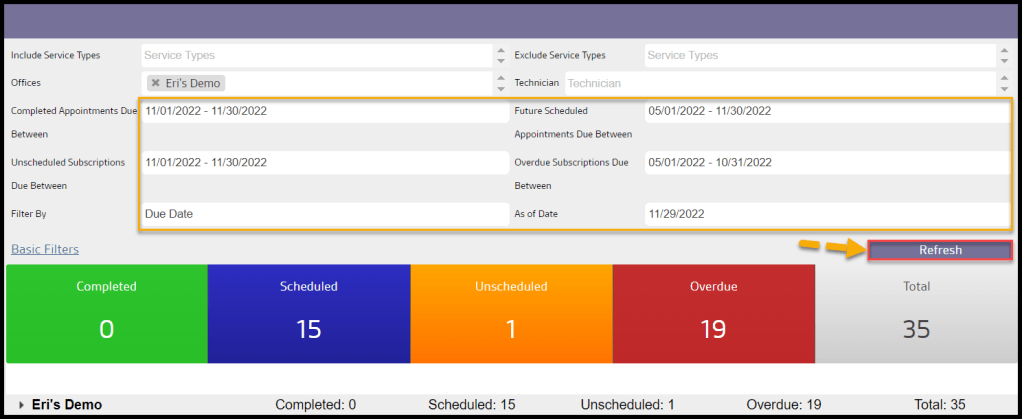Remove the Eri's Demo office tag
The width and height of the screenshot is (1022, 419).
[155, 84]
